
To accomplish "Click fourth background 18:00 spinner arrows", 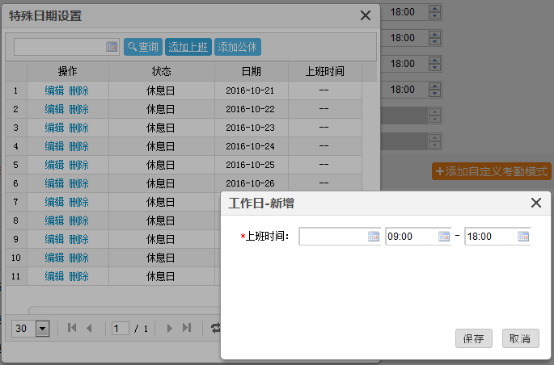I will [435, 89].
